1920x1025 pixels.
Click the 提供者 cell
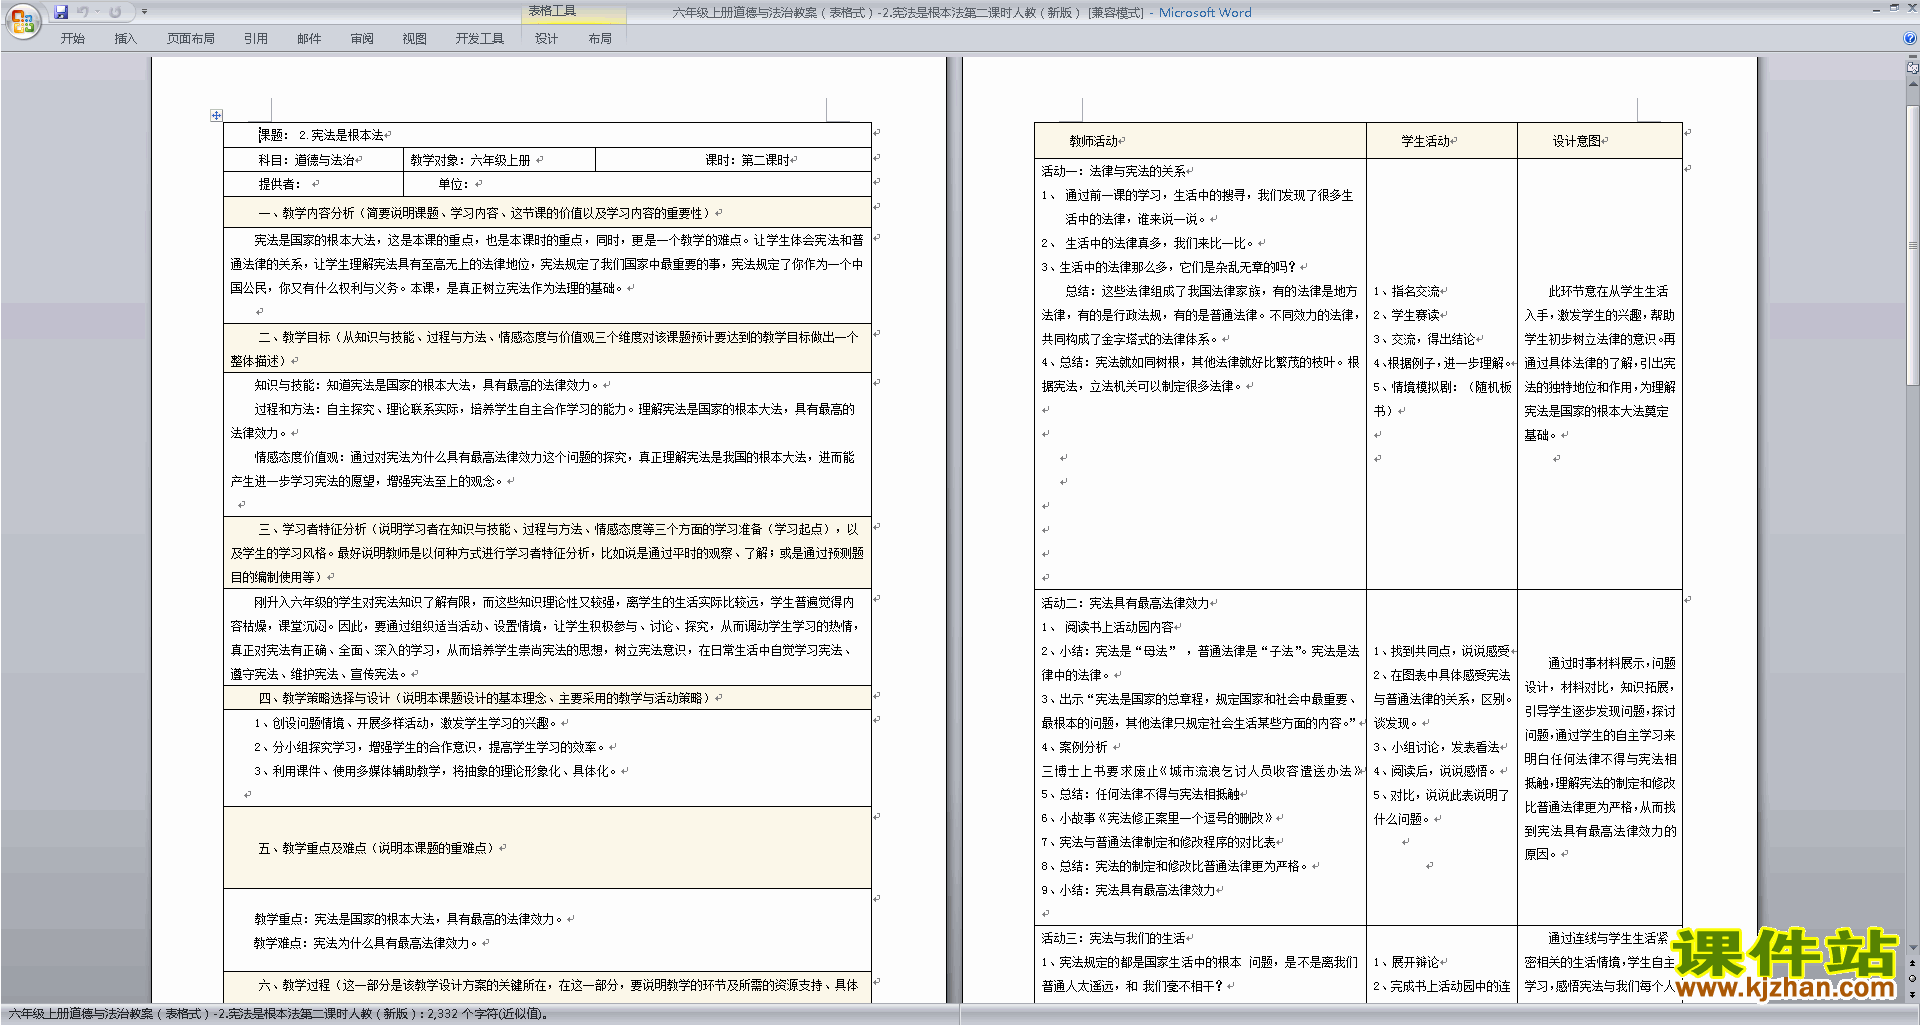click(x=313, y=184)
